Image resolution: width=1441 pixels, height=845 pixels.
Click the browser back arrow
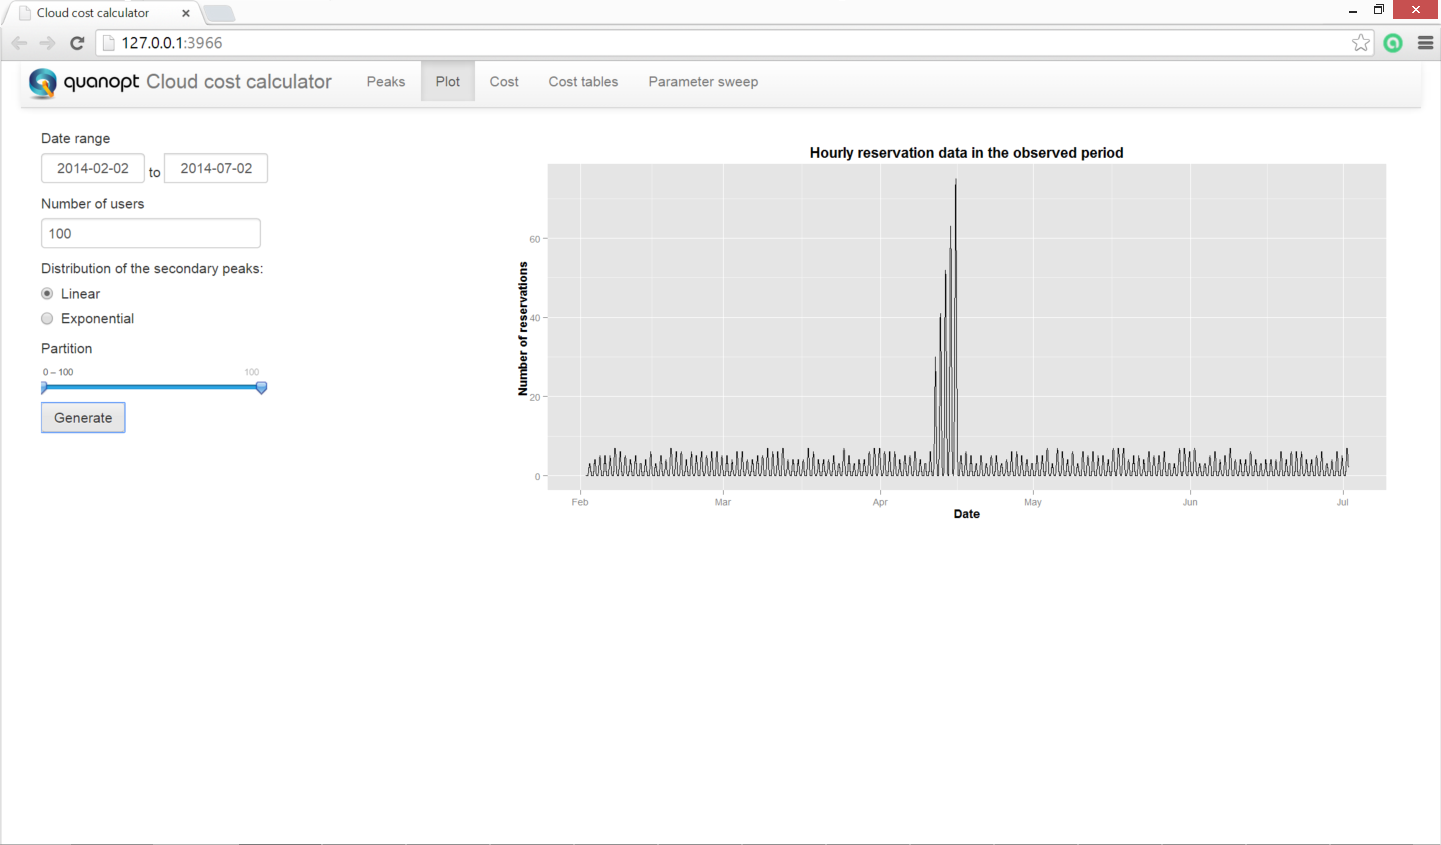19,43
